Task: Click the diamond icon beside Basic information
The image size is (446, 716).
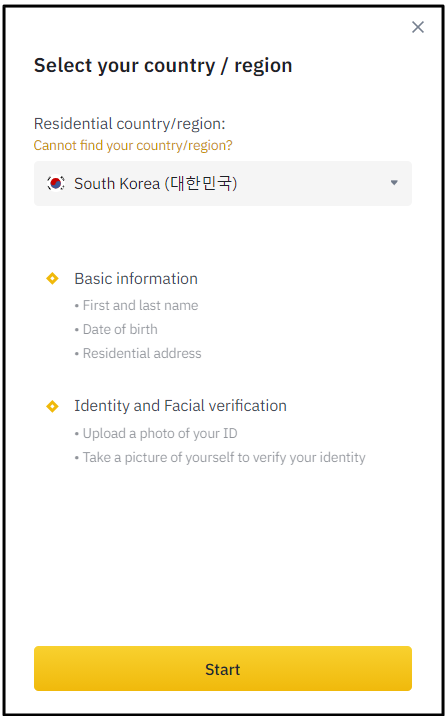Action: coord(52,278)
